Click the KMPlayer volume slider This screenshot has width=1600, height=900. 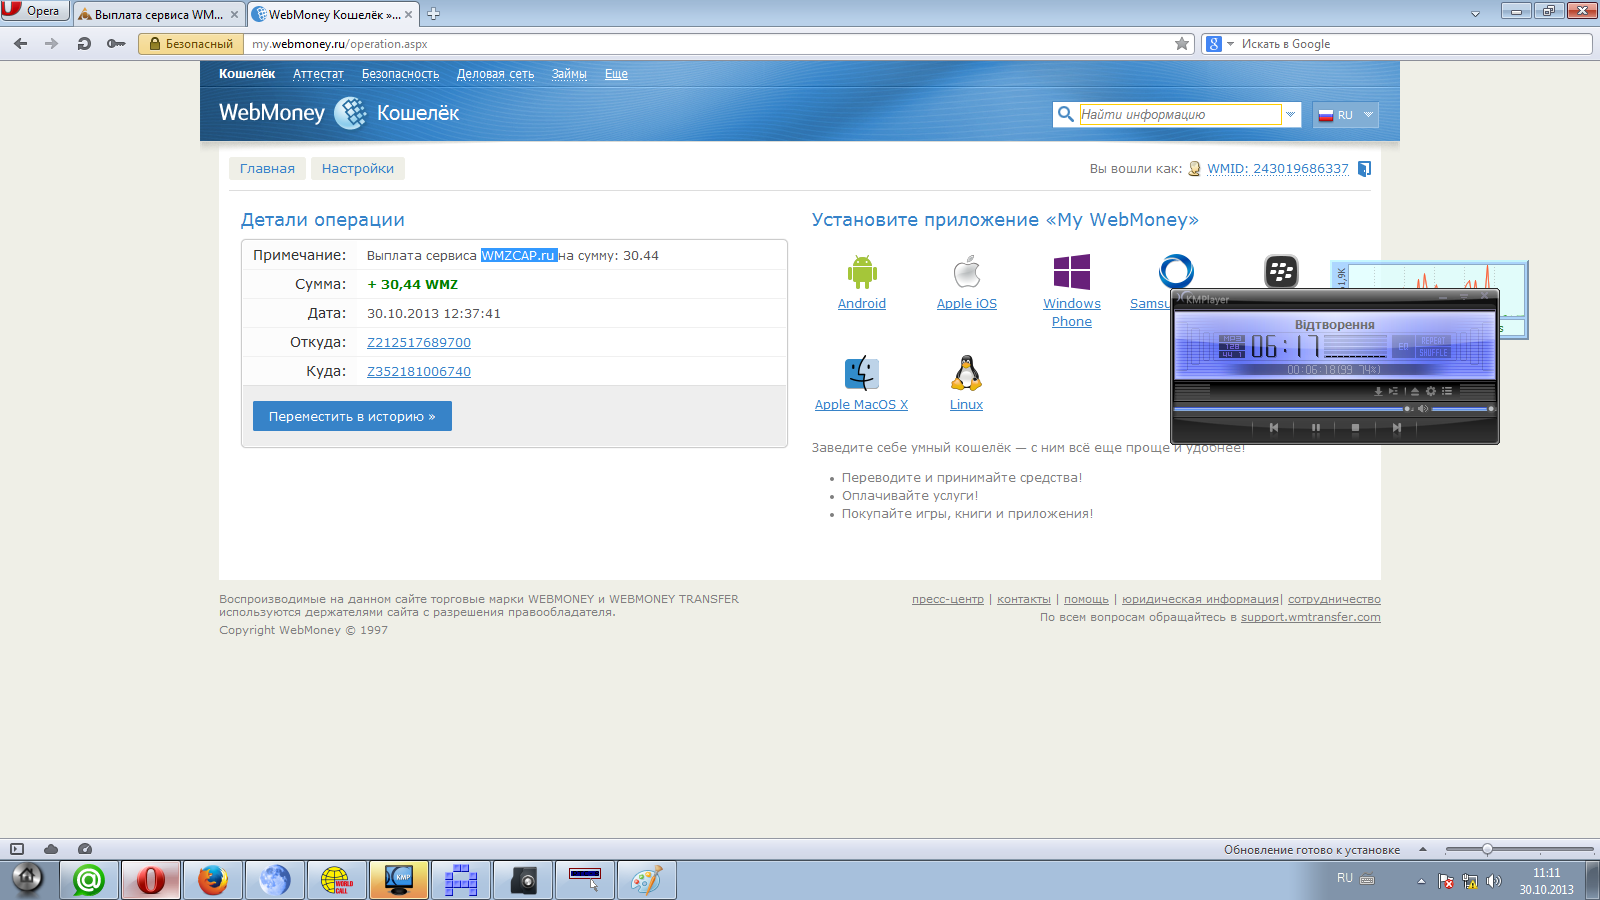click(x=1461, y=409)
